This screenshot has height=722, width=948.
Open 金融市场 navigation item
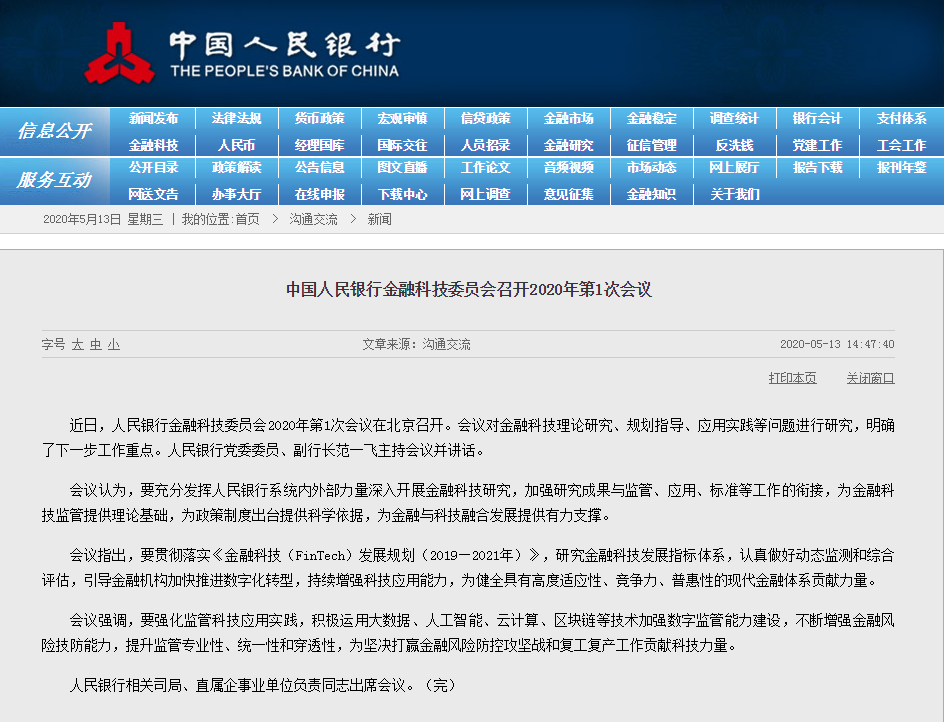pyautogui.click(x=568, y=119)
